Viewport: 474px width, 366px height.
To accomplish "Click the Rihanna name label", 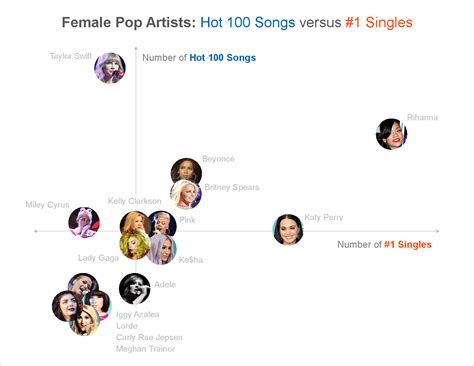I will coord(422,117).
